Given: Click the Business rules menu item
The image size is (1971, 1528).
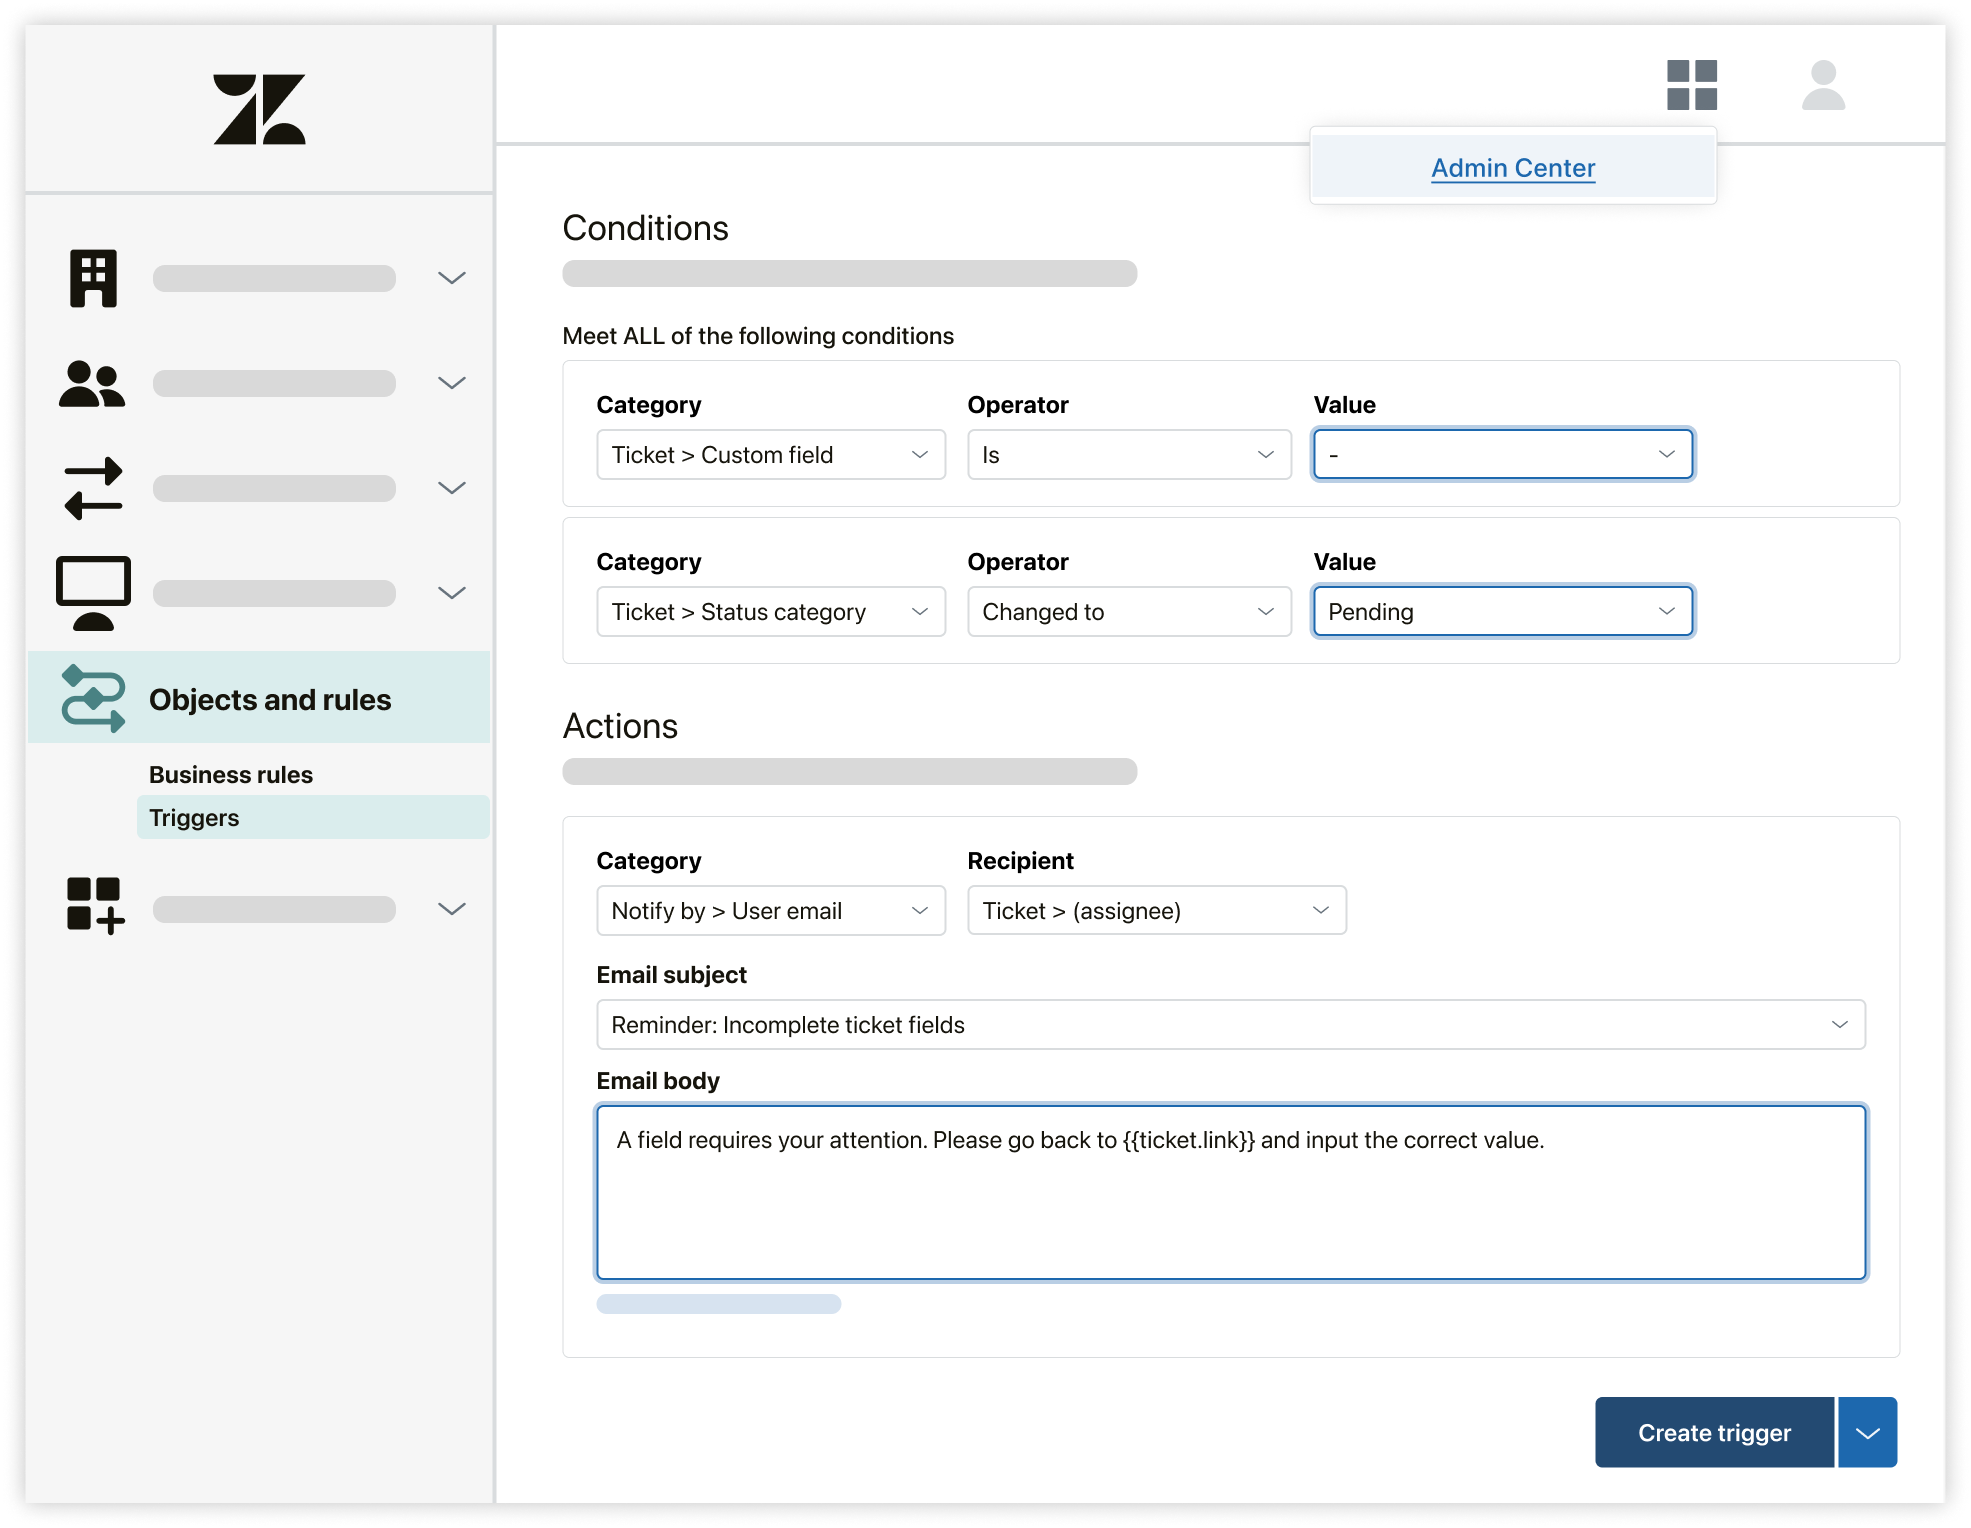Looking at the screenshot, I should tap(230, 774).
